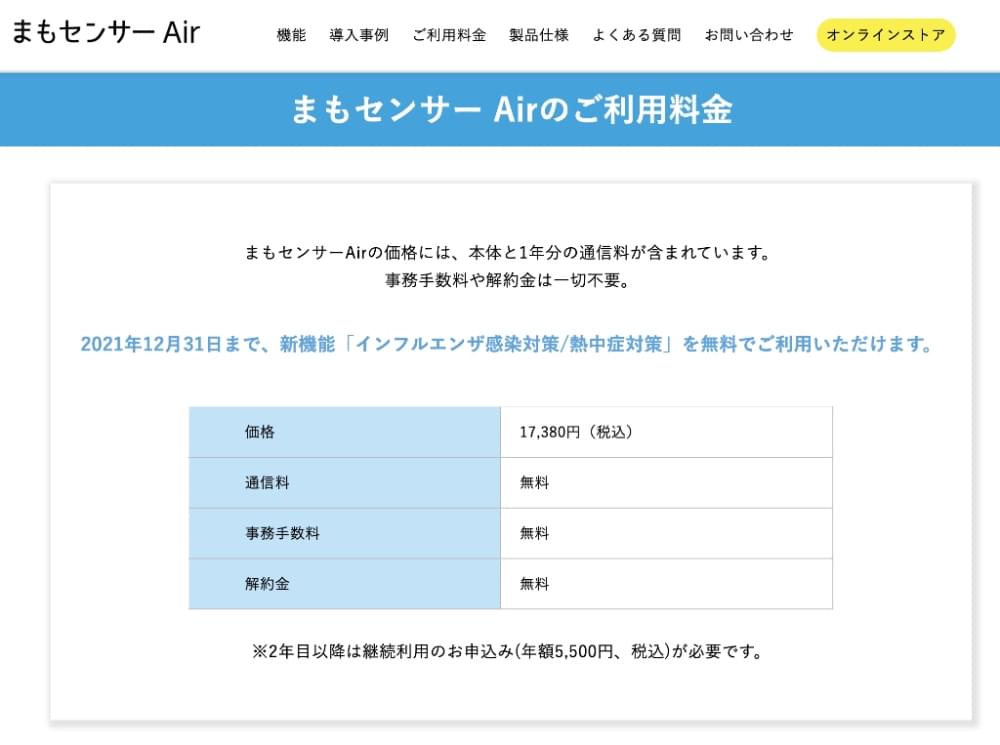Click 無料 value in the 解約金 row
Screen dimensions: 1000x745
click(534, 584)
